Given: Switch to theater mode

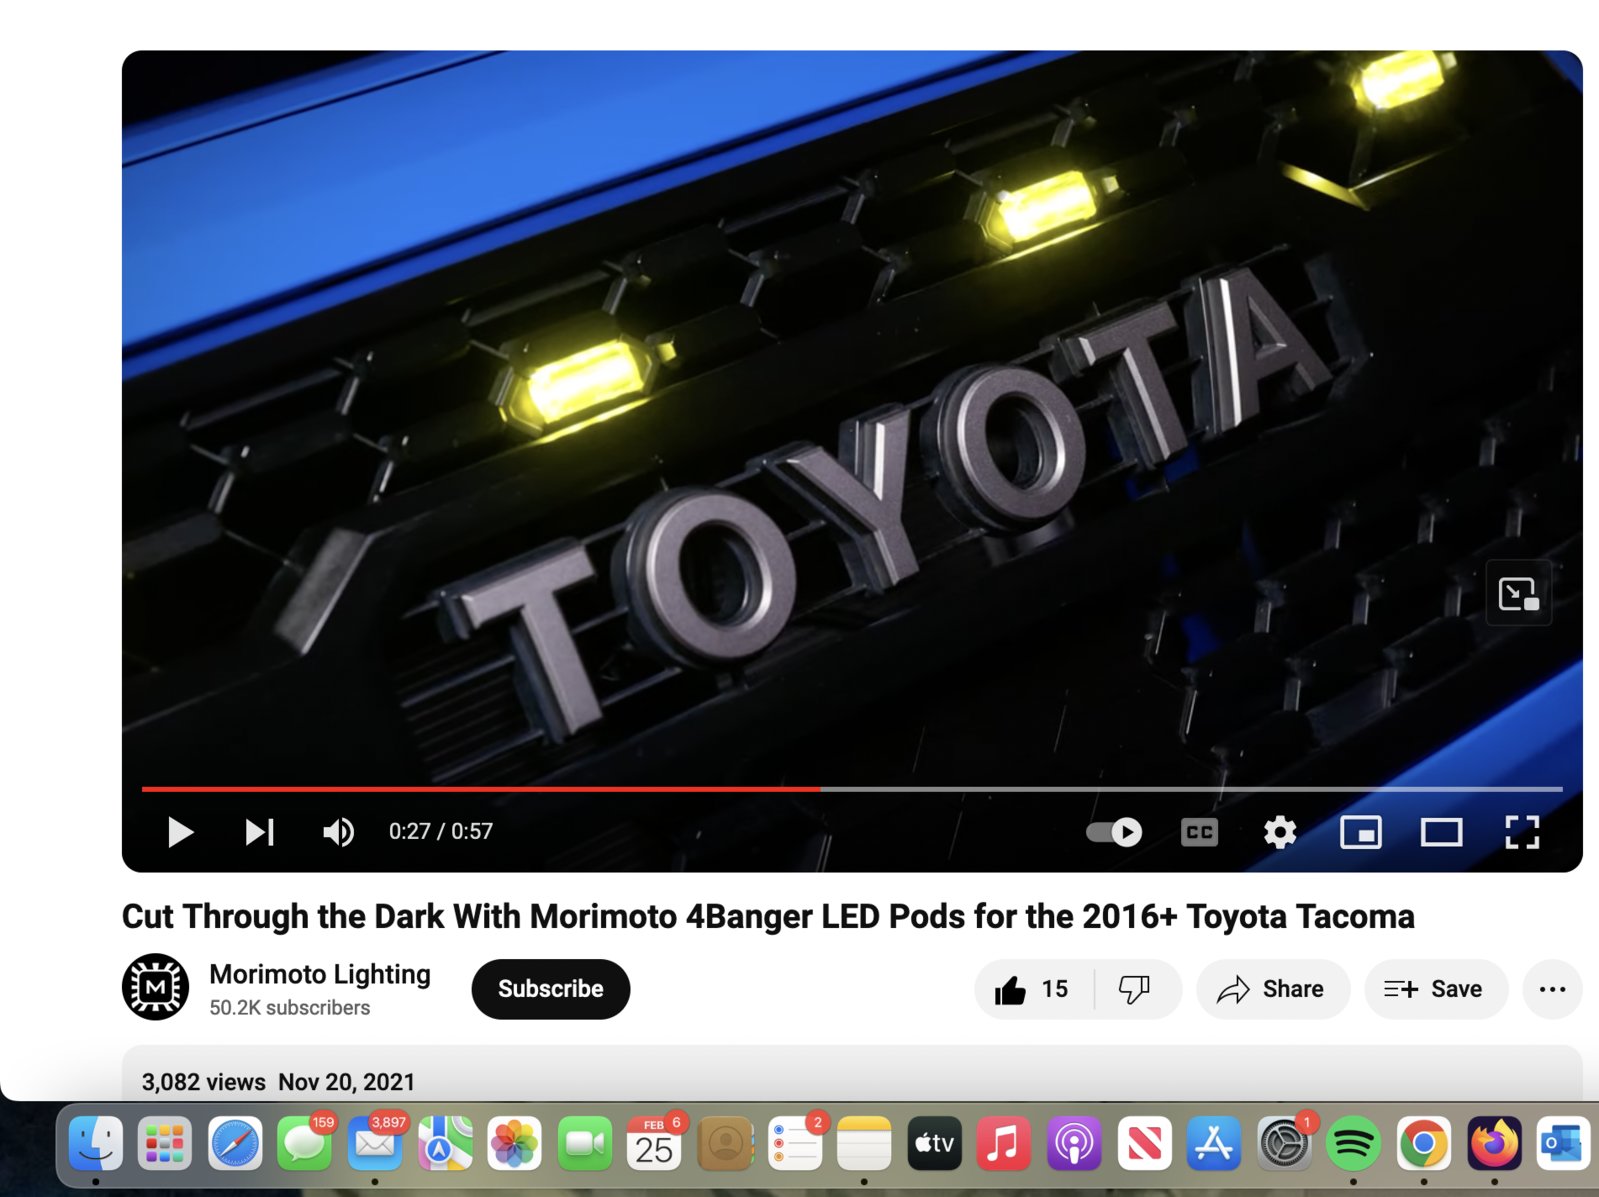Looking at the screenshot, I should pyautogui.click(x=1441, y=832).
